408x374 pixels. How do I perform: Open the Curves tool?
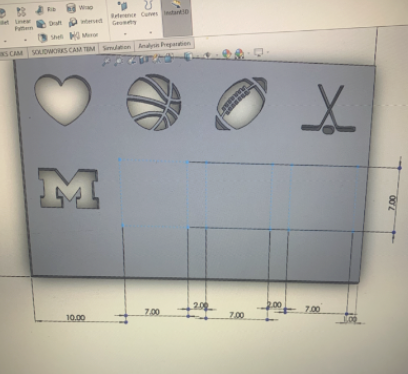click(149, 9)
